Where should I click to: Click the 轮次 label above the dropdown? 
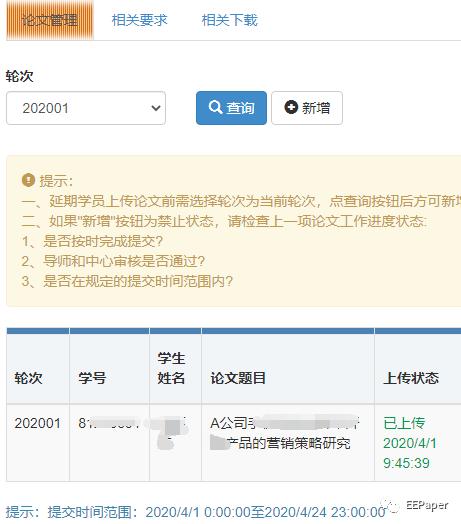19,76
